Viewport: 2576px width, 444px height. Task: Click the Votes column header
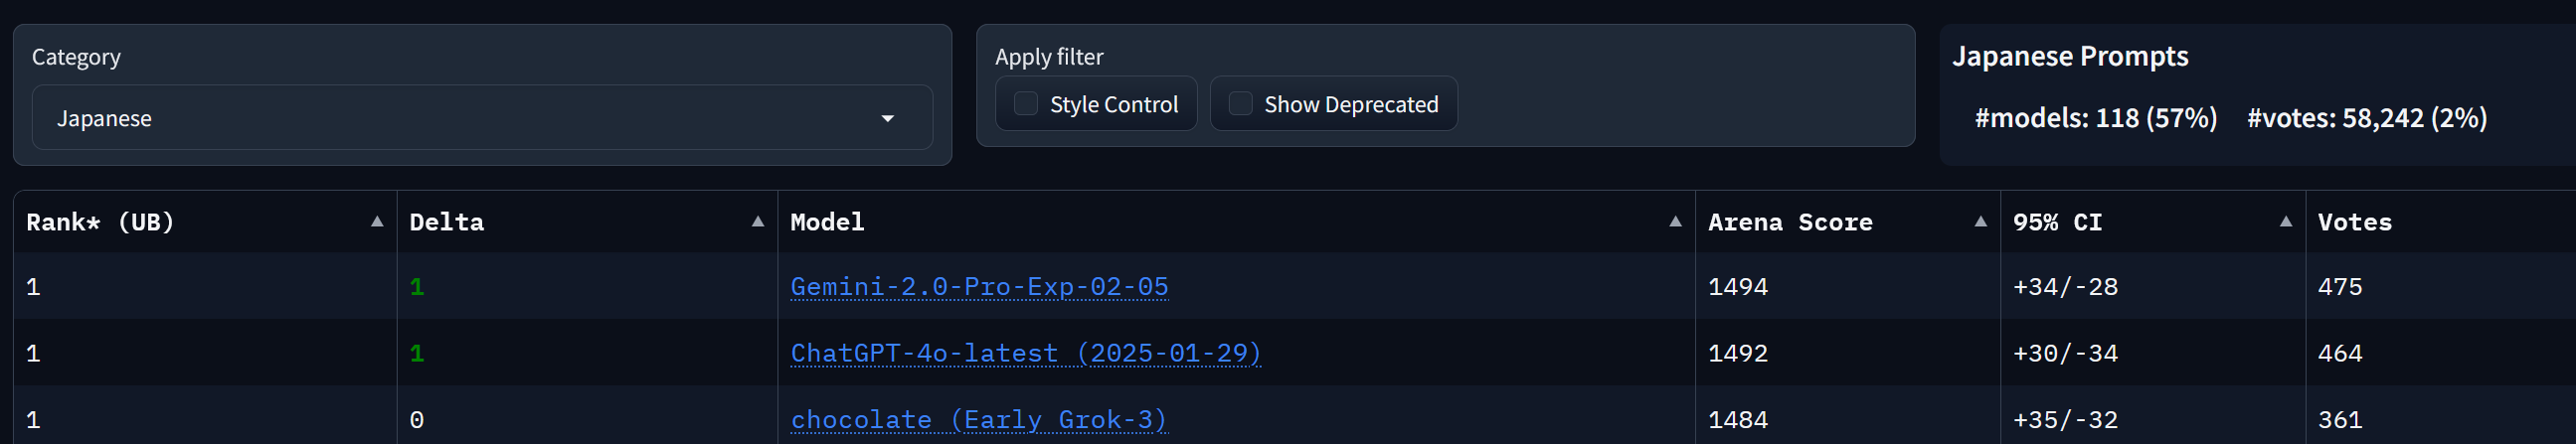(x=2355, y=222)
